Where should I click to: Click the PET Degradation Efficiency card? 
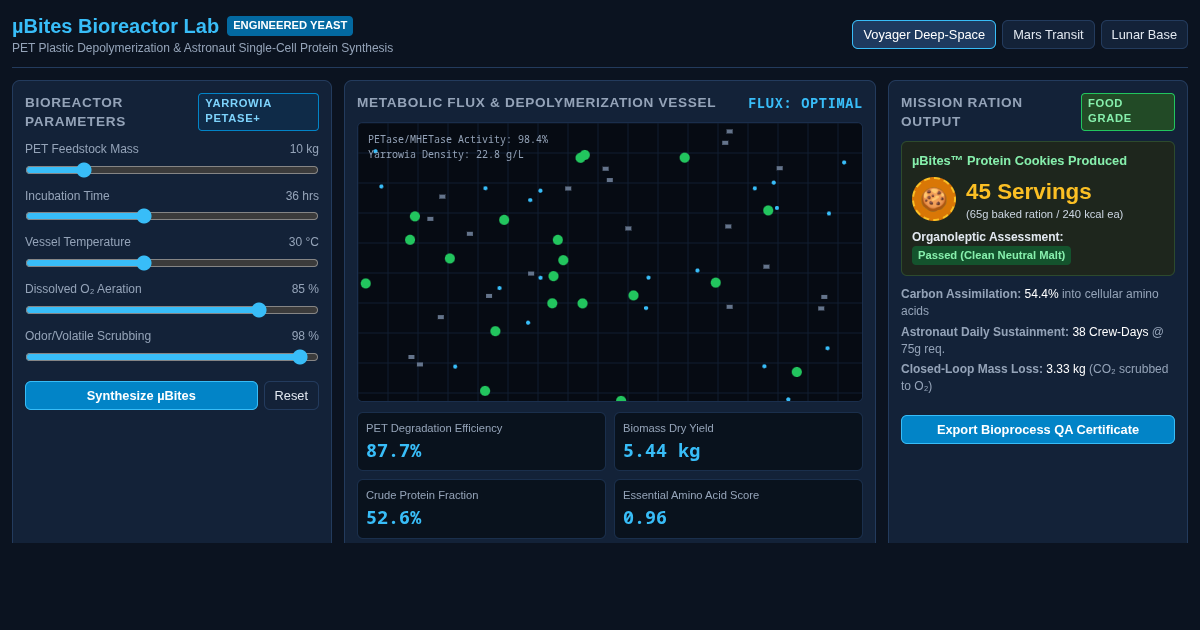pos(481,441)
